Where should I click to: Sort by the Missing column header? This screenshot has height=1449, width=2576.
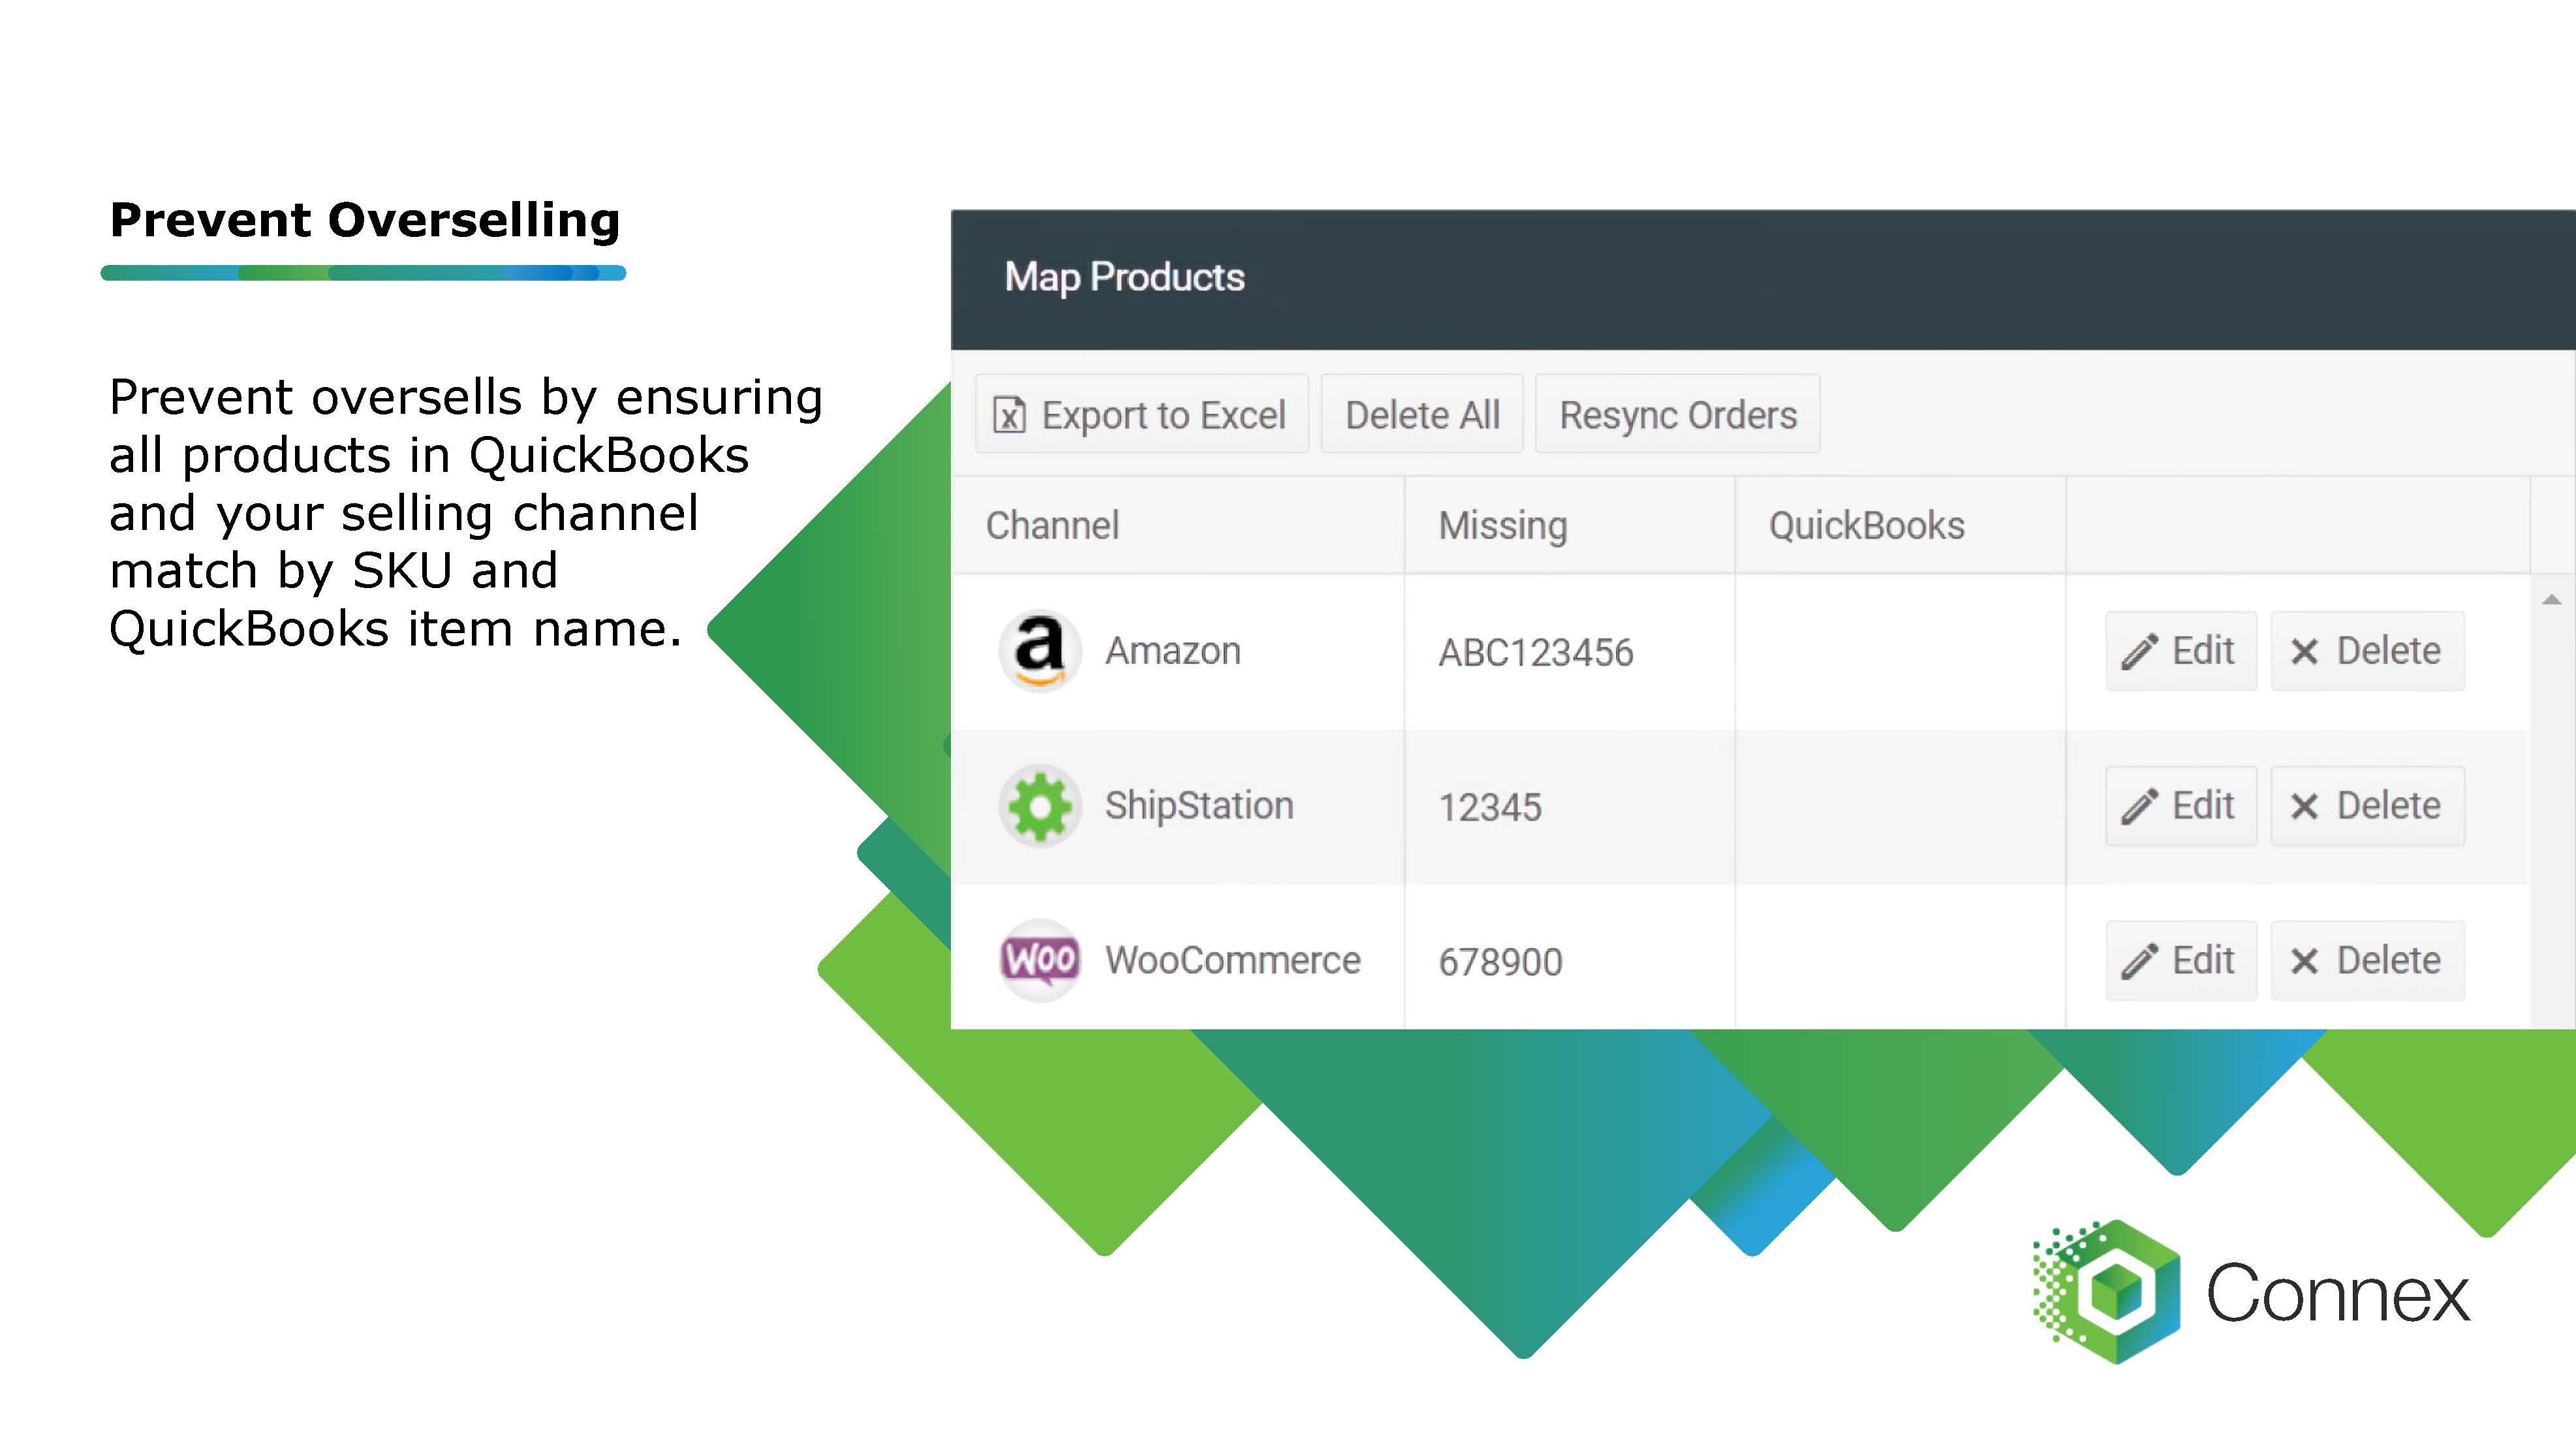[1502, 525]
